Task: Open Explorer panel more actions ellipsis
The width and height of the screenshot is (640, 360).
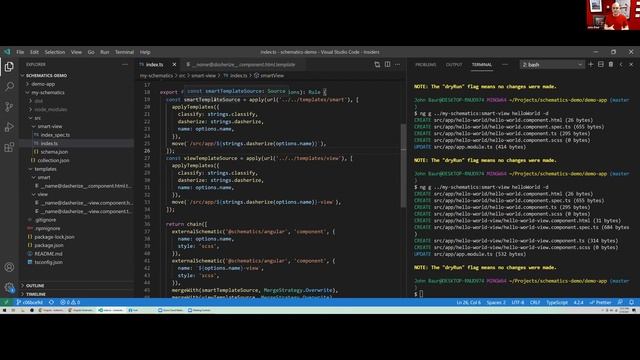Action: coord(125,64)
